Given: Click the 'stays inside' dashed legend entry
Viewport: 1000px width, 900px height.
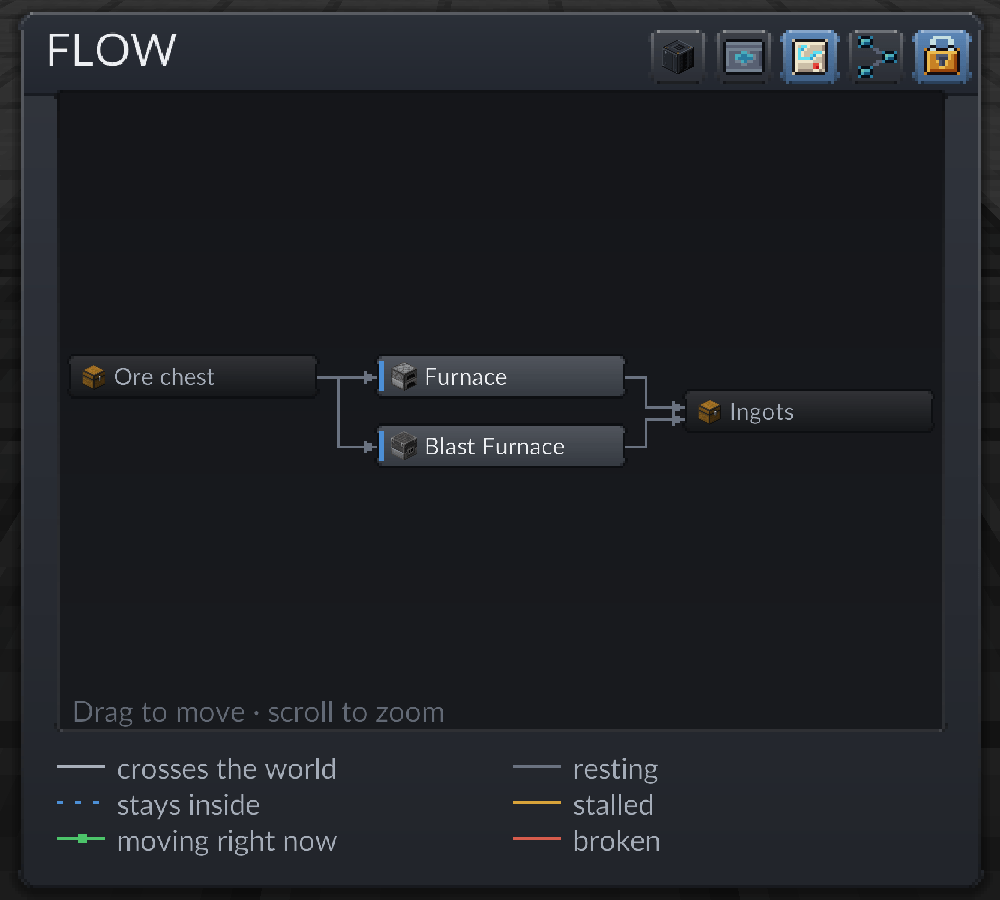Looking at the screenshot, I should pos(158,805).
